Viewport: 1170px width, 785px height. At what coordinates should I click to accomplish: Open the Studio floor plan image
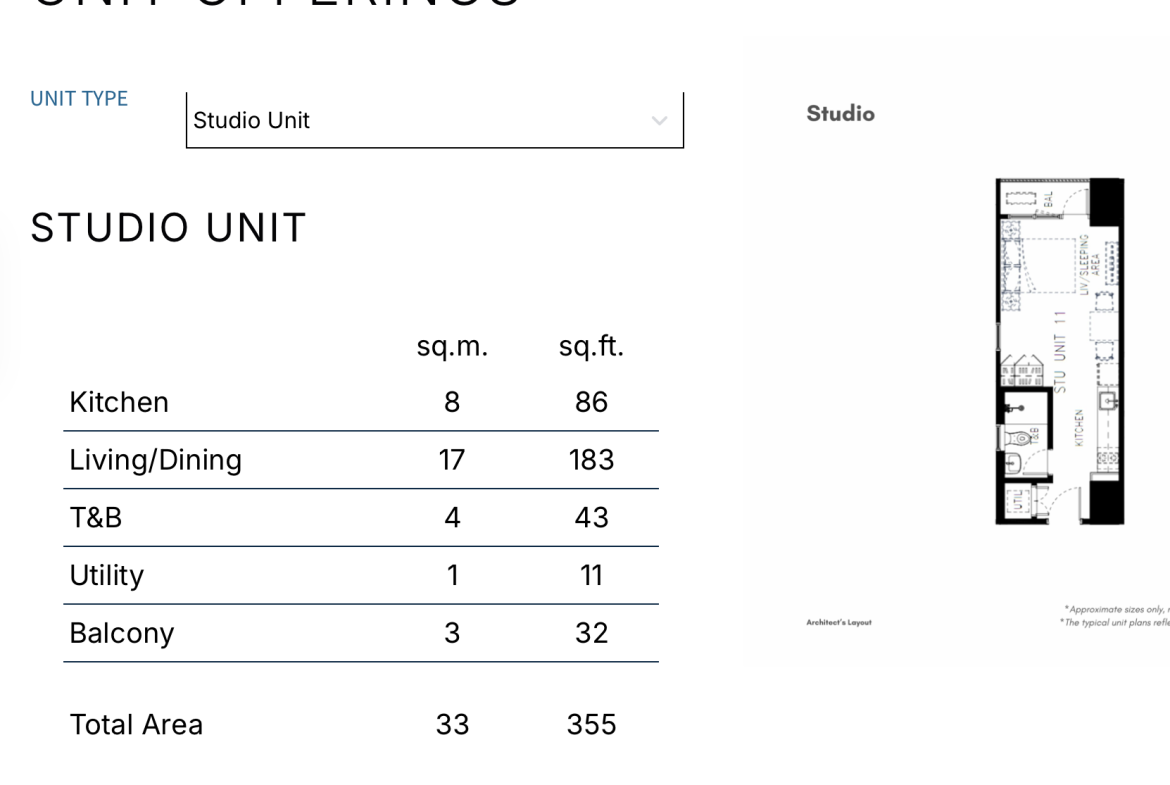tap(1060, 351)
